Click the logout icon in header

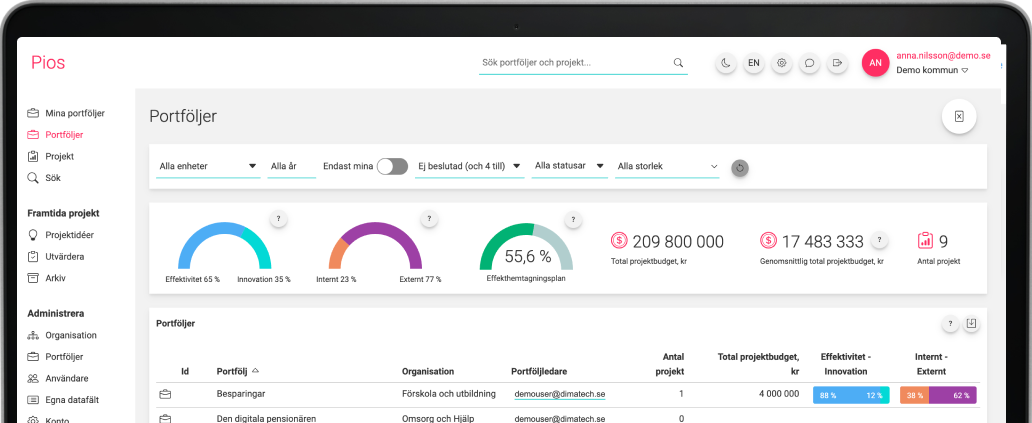click(x=838, y=63)
